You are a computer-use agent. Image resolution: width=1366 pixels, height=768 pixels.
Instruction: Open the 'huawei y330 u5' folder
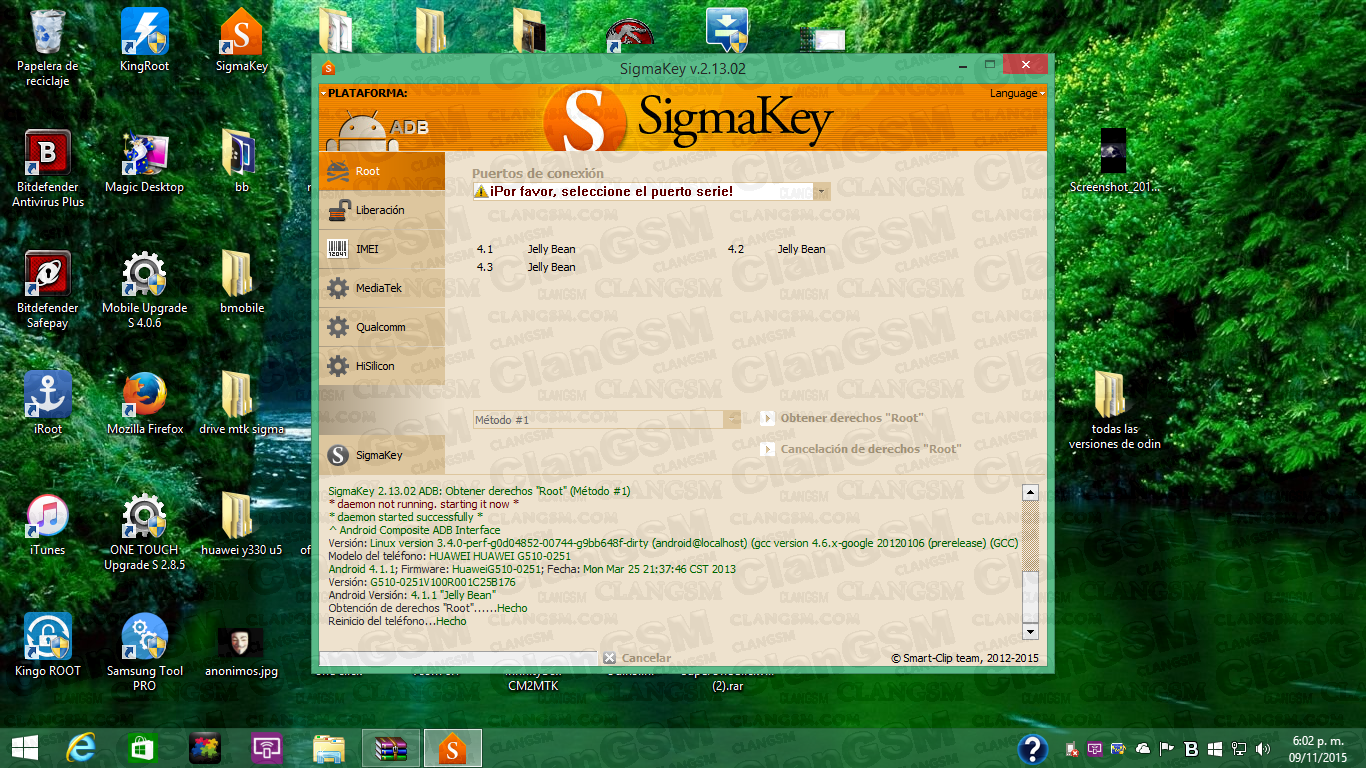click(x=241, y=525)
